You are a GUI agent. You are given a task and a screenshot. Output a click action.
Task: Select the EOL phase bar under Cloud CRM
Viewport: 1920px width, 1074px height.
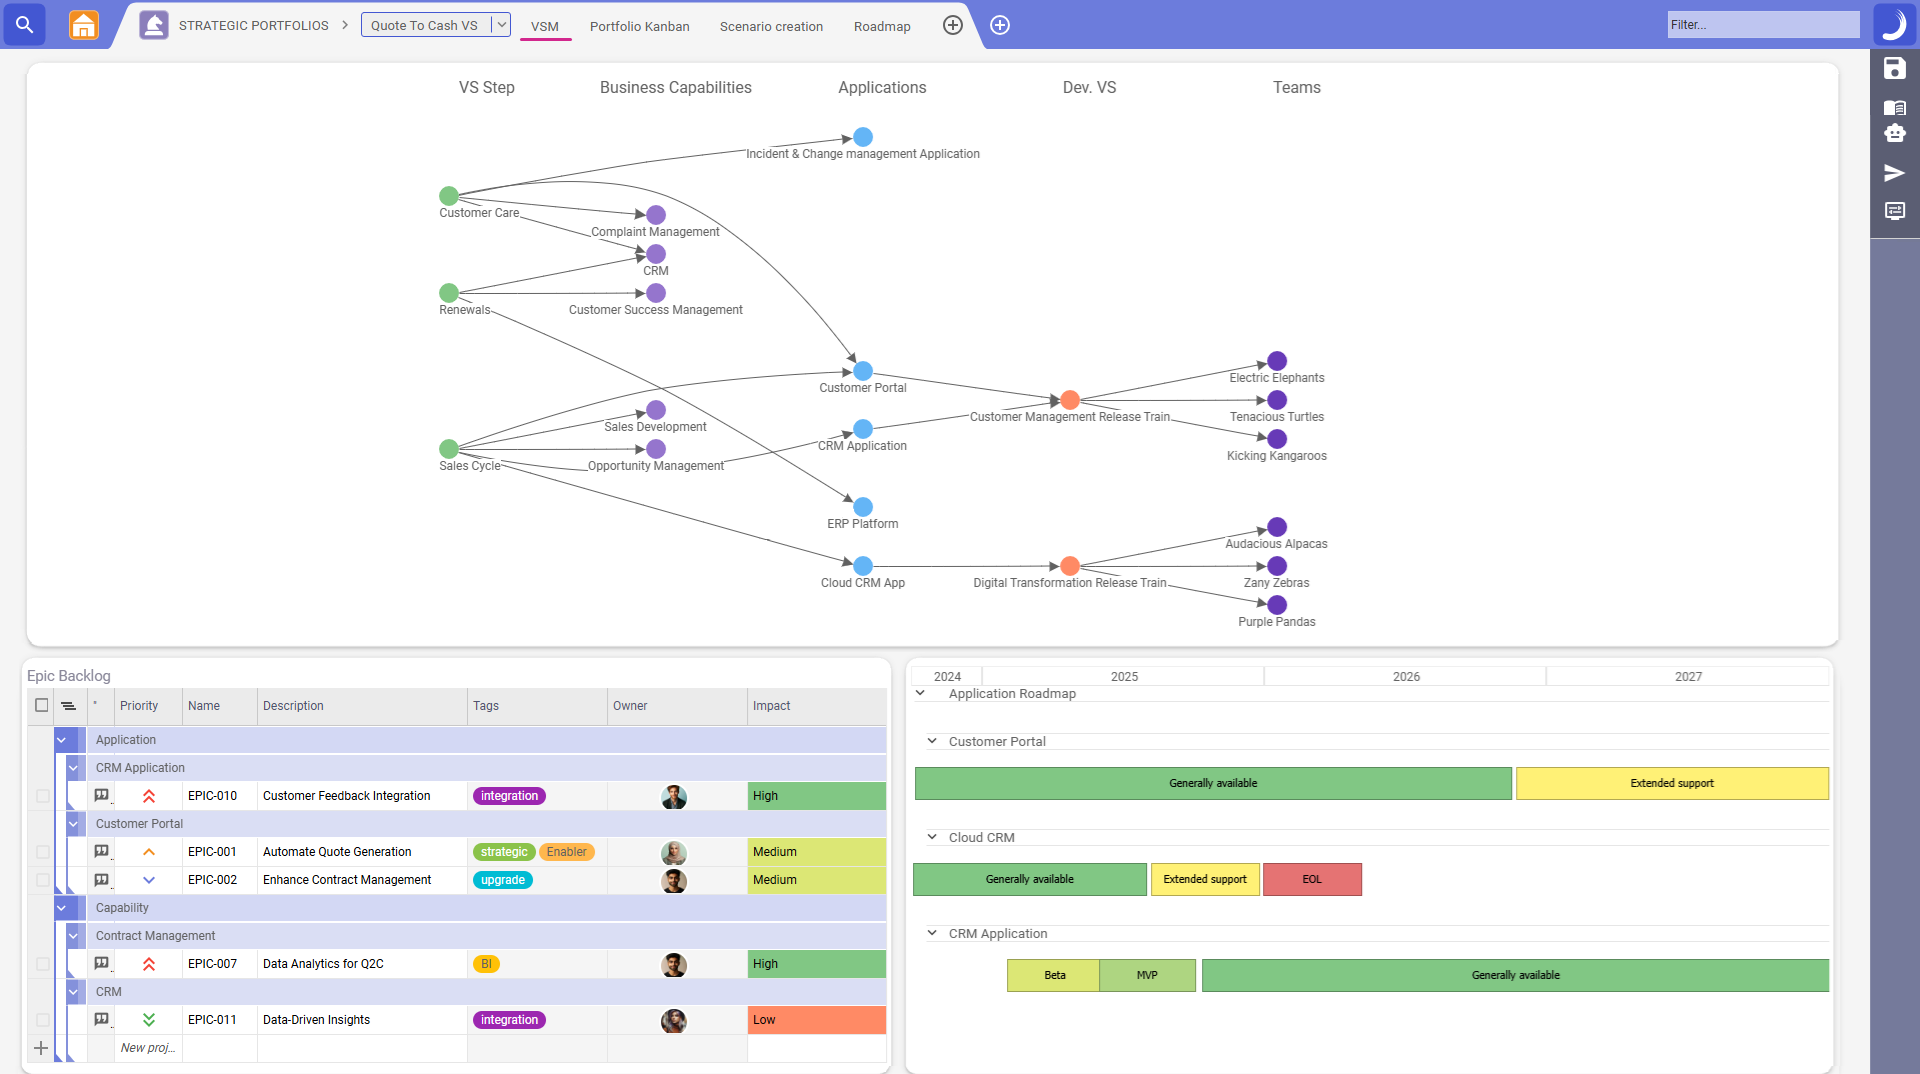coord(1312,879)
